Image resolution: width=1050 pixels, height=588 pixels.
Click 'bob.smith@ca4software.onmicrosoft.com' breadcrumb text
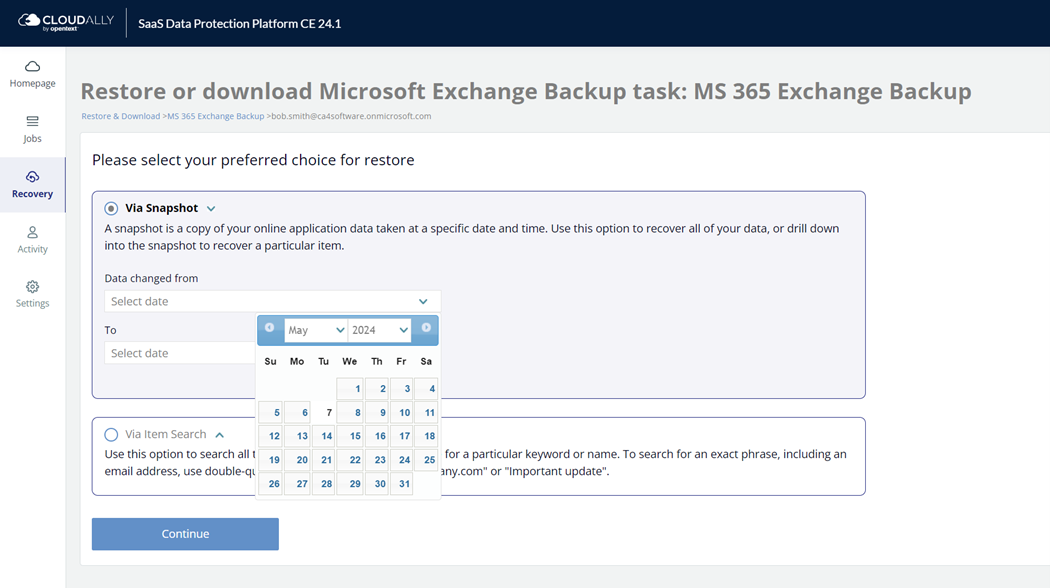tap(351, 116)
